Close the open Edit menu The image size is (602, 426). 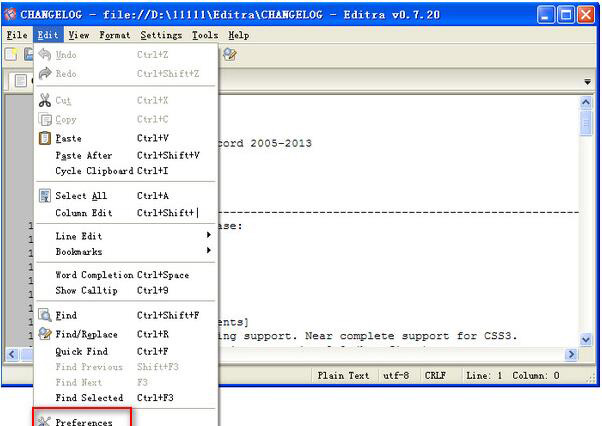[x=48, y=35]
